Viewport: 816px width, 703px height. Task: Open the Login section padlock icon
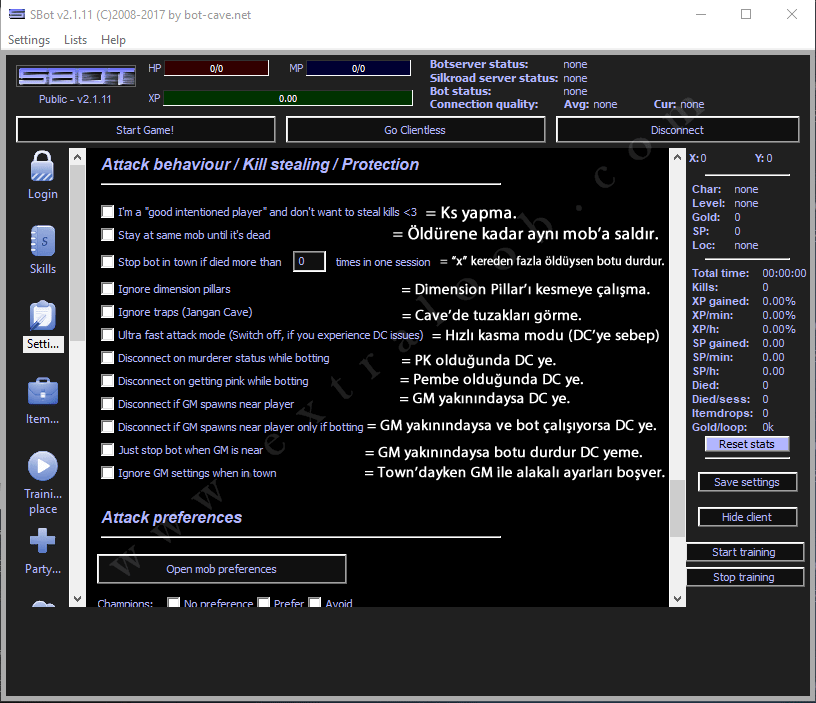(x=42, y=166)
